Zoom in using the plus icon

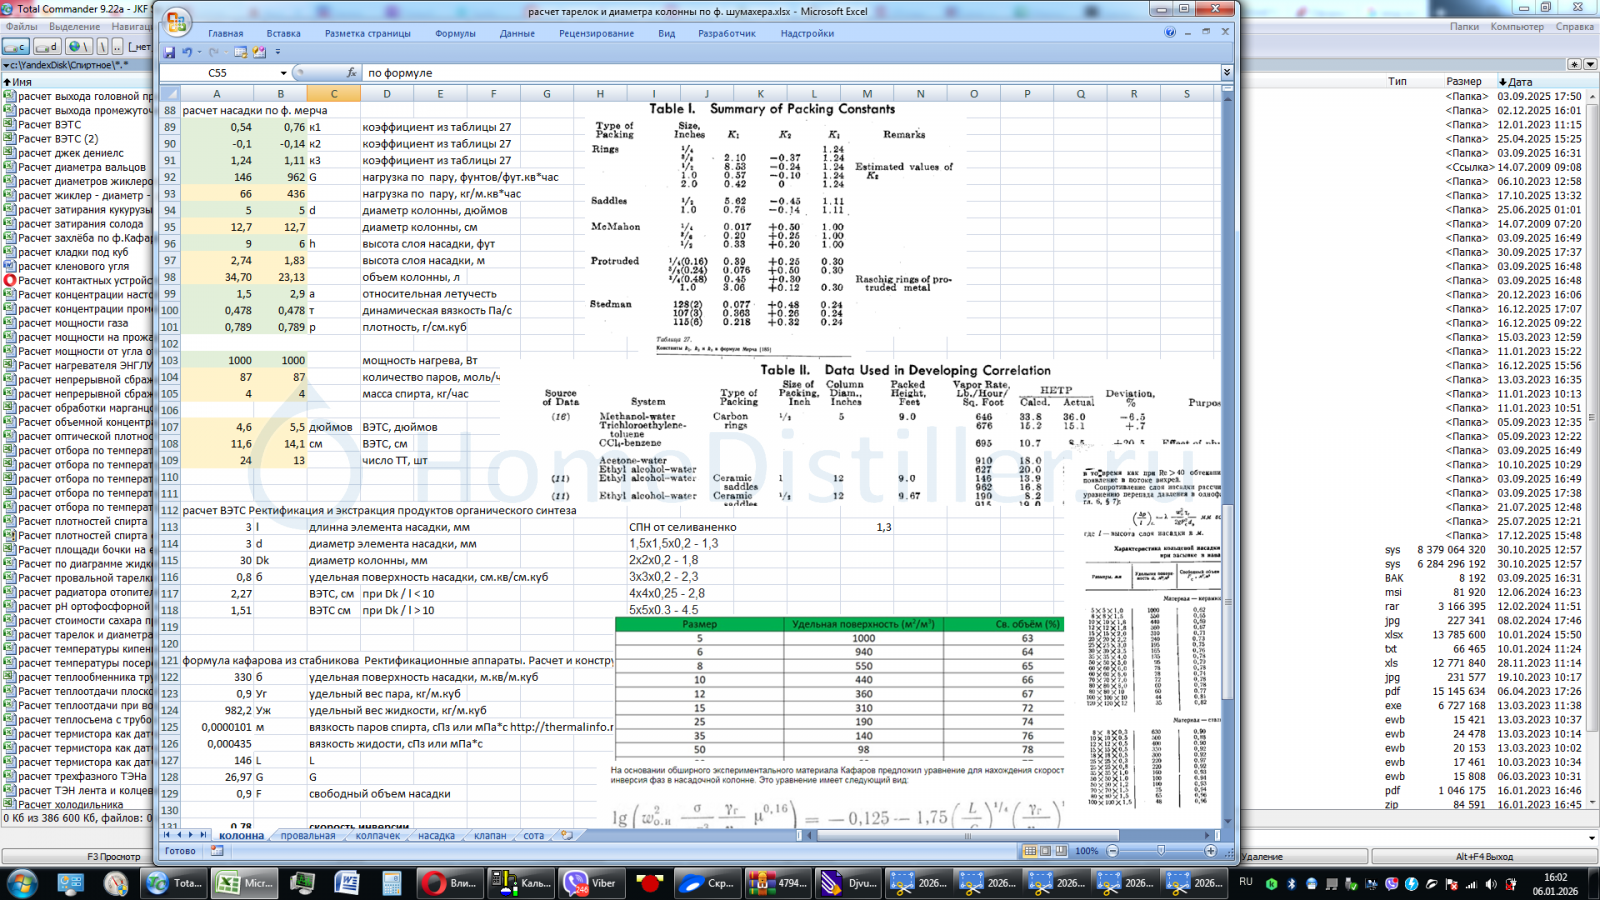[1211, 851]
